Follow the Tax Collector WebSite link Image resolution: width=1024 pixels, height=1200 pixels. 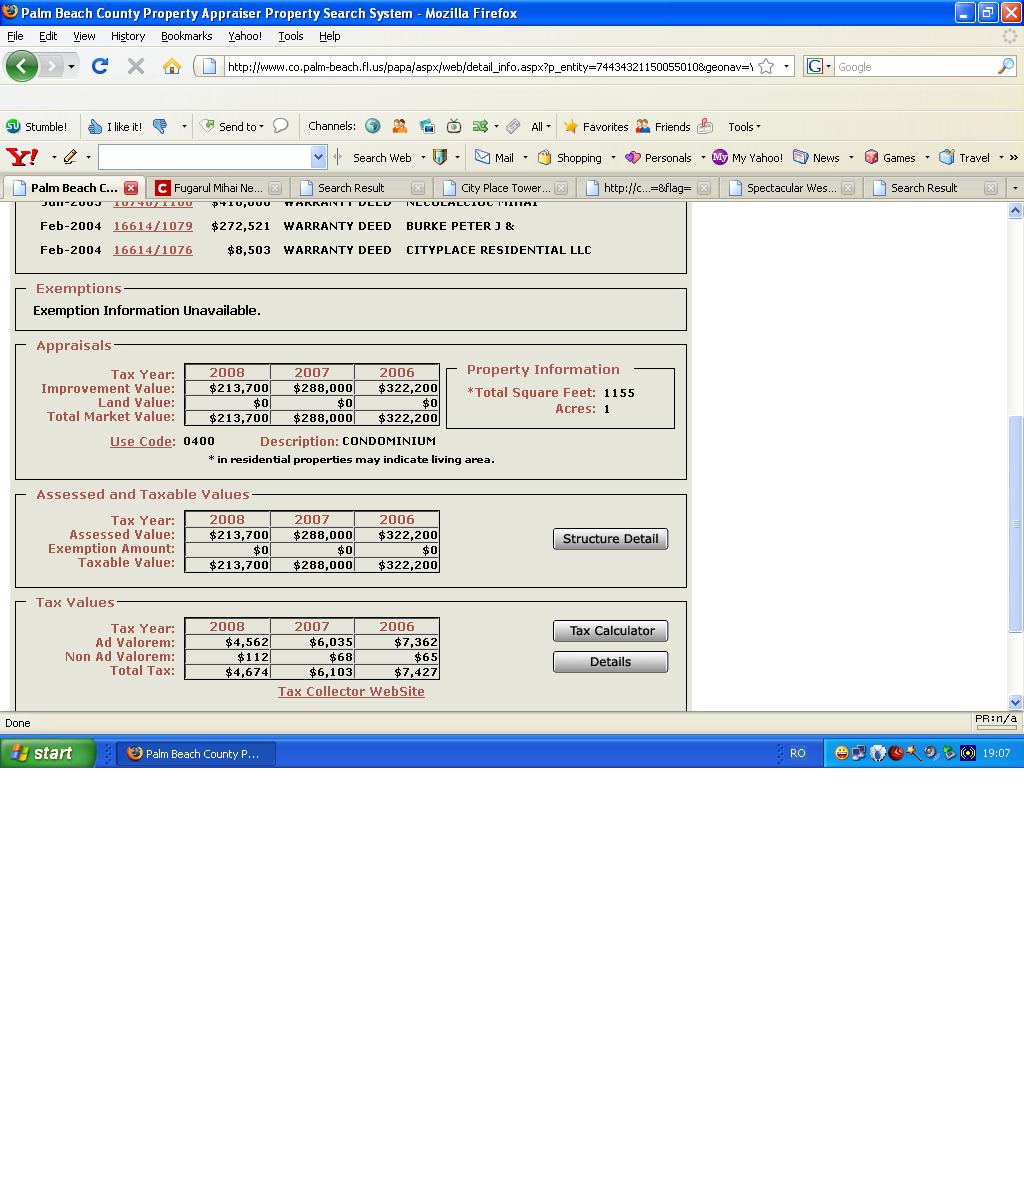coord(351,692)
